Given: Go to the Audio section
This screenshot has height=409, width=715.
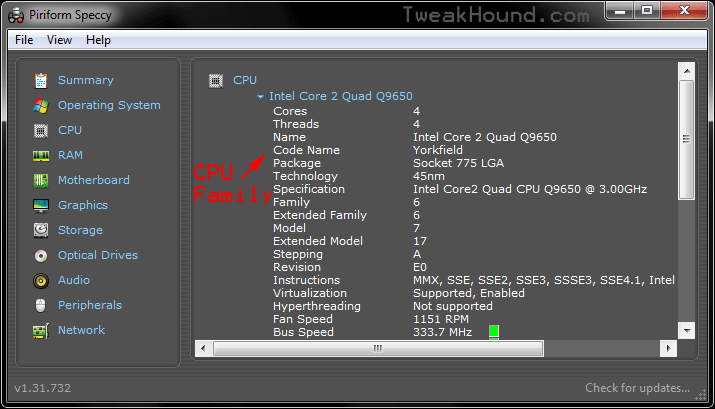Looking at the screenshot, I should pos(73,280).
